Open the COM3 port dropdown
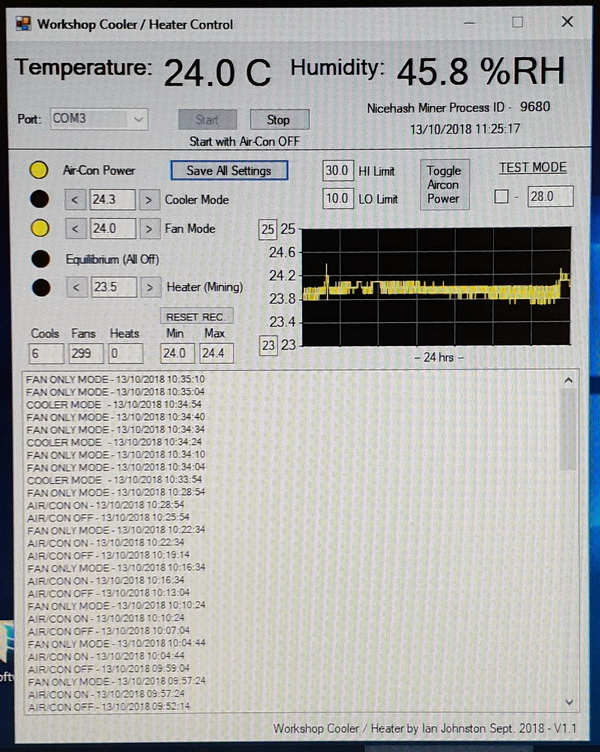This screenshot has width=600, height=752. pyautogui.click(x=138, y=119)
